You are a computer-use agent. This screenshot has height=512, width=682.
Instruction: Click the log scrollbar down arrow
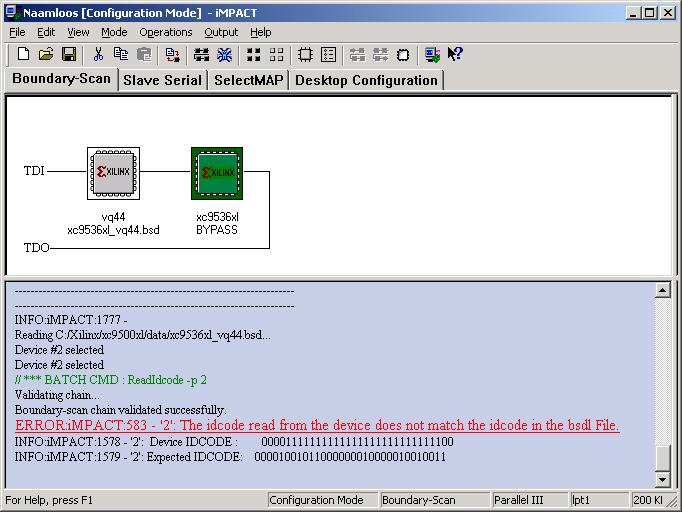tap(662, 480)
